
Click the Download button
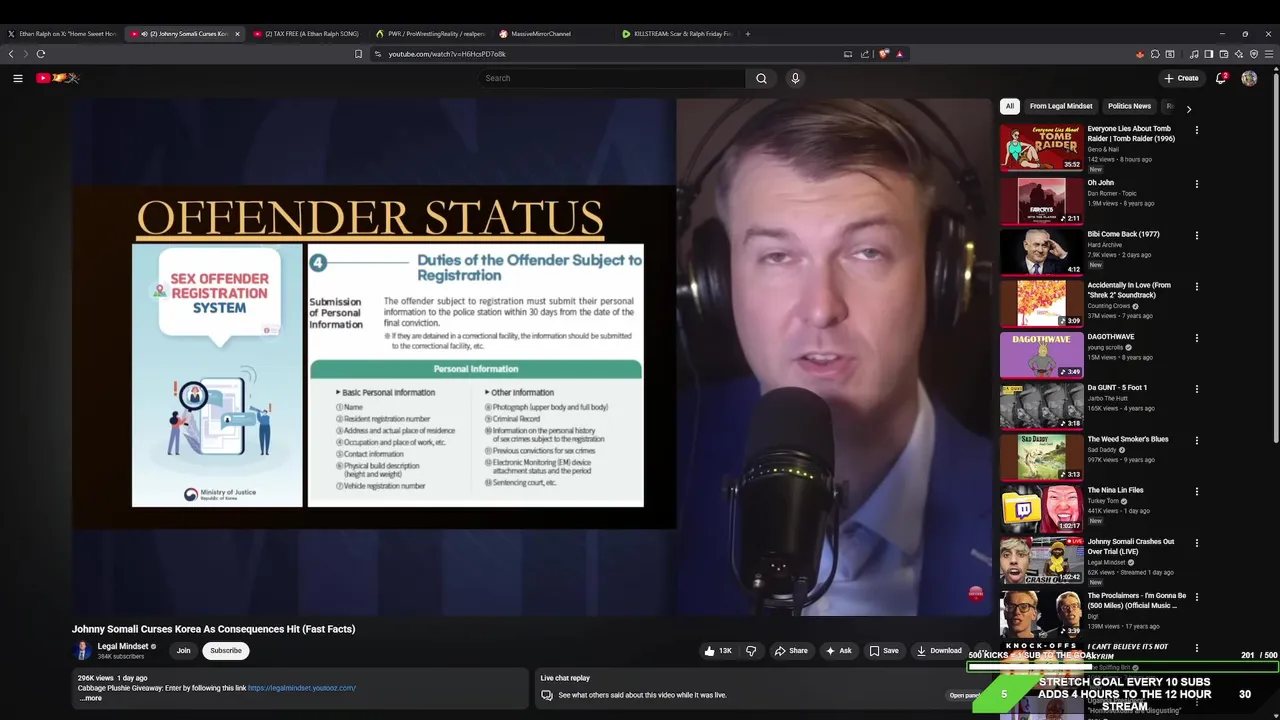pyautogui.click(x=939, y=651)
